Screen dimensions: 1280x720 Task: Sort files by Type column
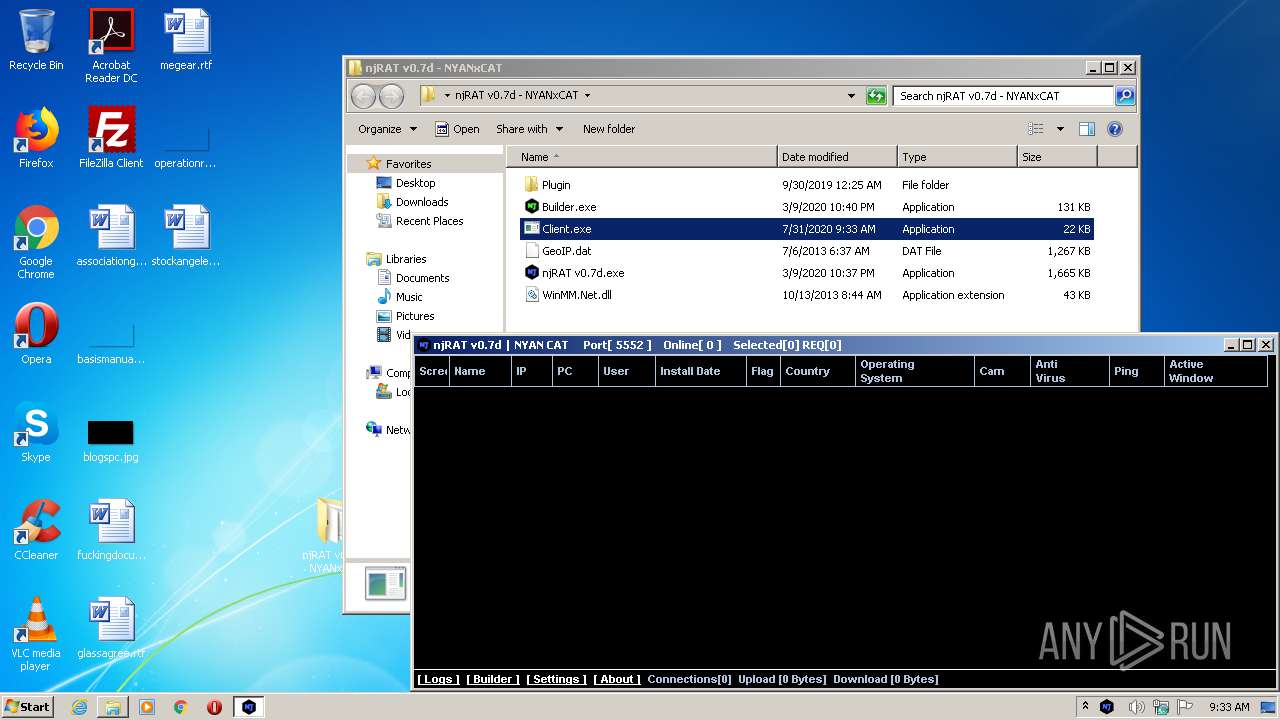[x=957, y=157]
